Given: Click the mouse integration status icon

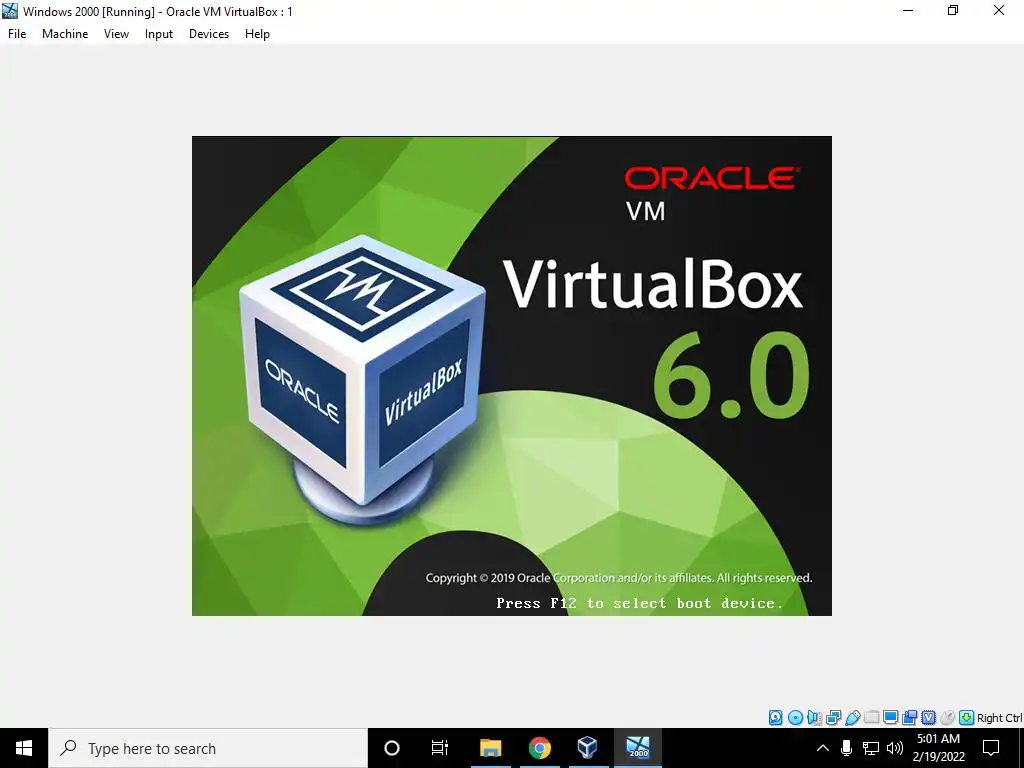Looking at the screenshot, I should pyautogui.click(x=947, y=718).
